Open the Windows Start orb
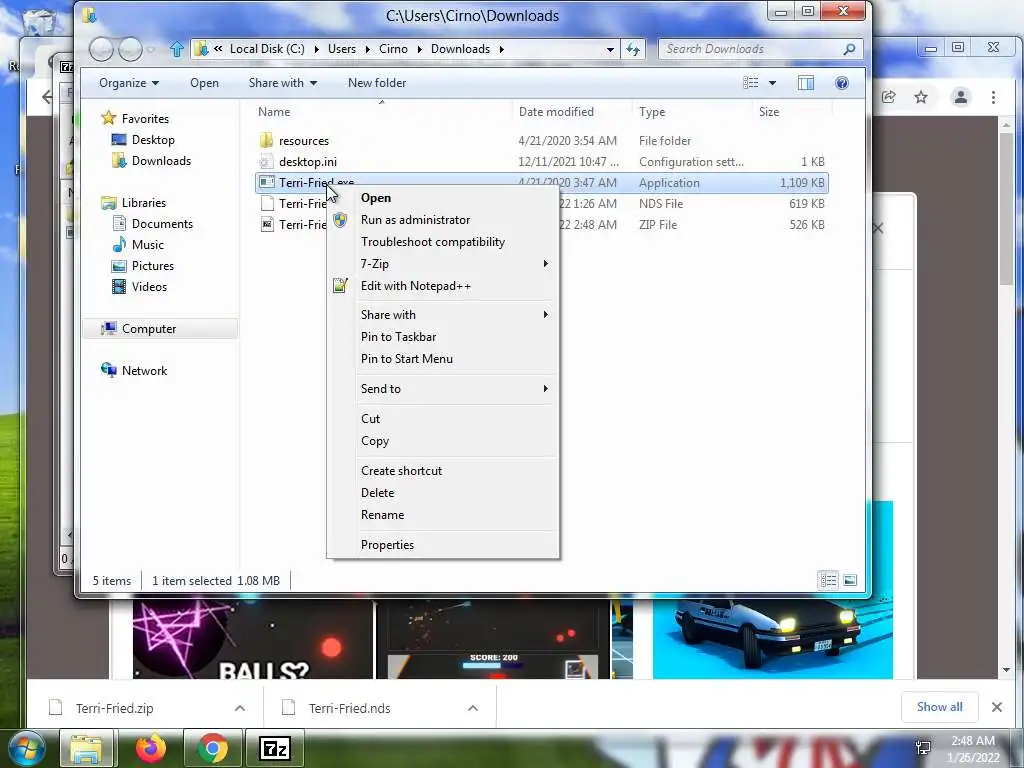1024x768 pixels. [26, 749]
